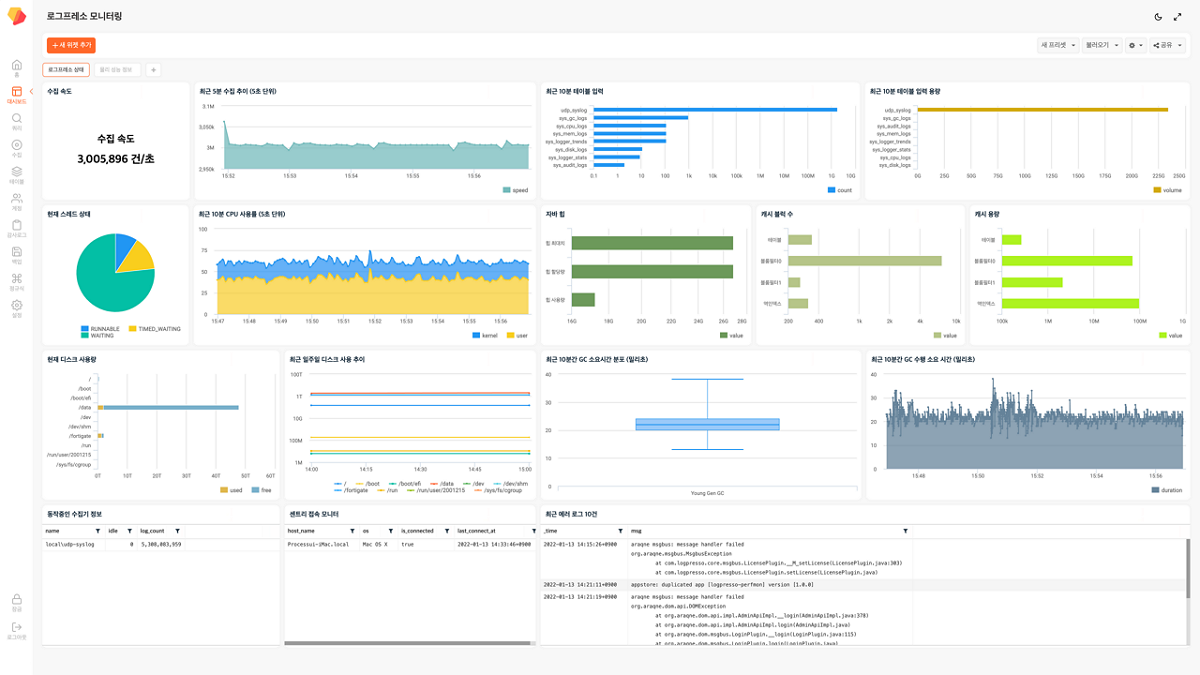Open the 공유 (Share) dropdown
Image resolution: width=1200 pixels, height=675 pixels.
(1167, 45)
